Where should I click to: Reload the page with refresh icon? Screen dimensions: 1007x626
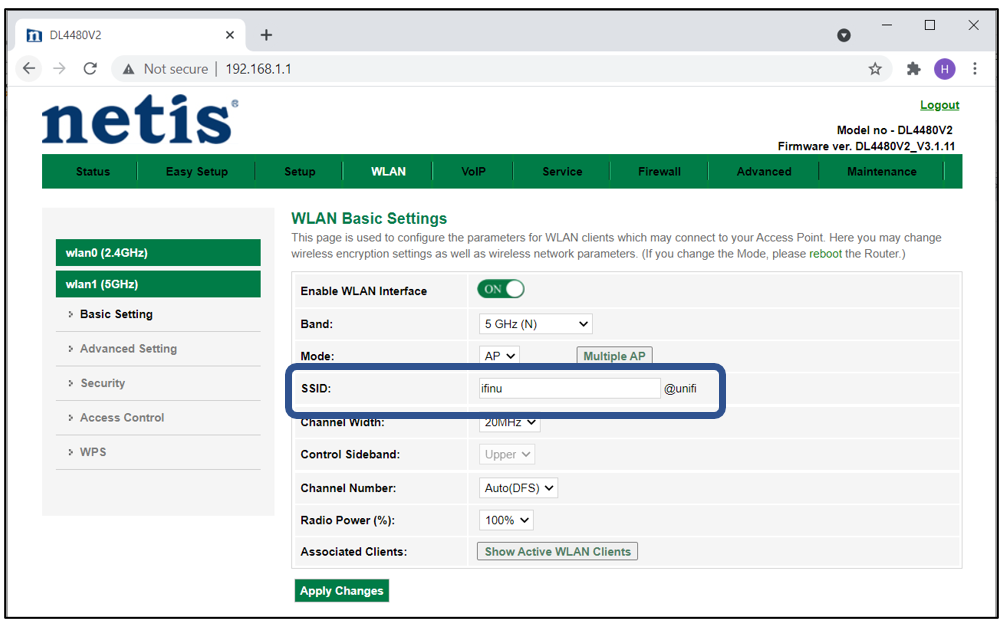pos(90,68)
